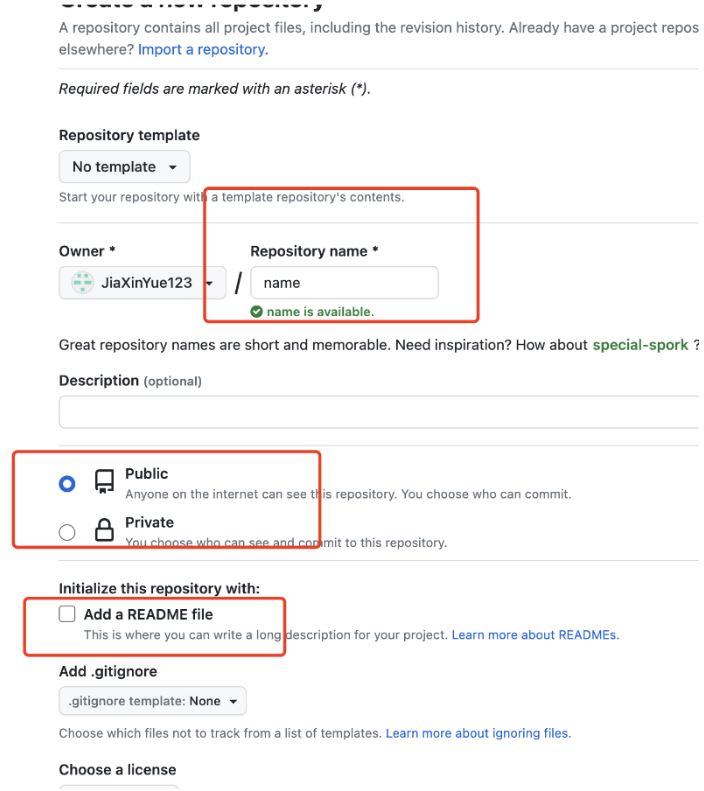Screen dimensions: 704x791
Task: Enable the Add a README file checkbox
Action: tap(67, 614)
